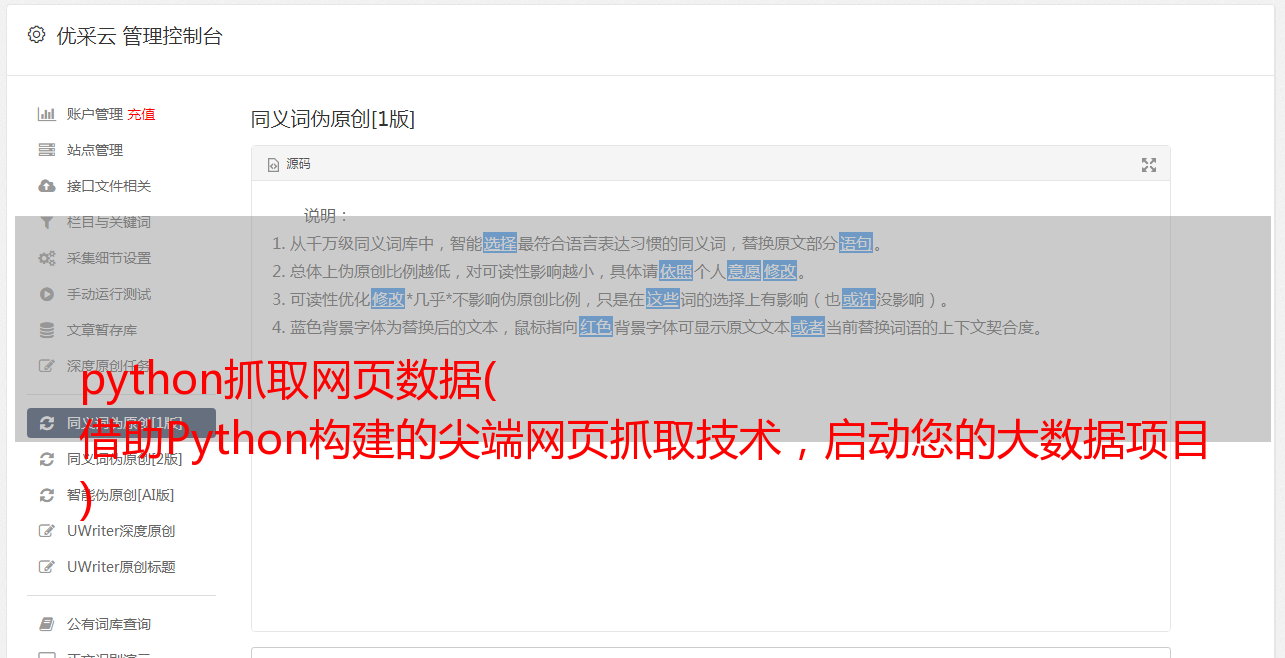Click the book icon next to 公有词库查询

click(46, 624)
